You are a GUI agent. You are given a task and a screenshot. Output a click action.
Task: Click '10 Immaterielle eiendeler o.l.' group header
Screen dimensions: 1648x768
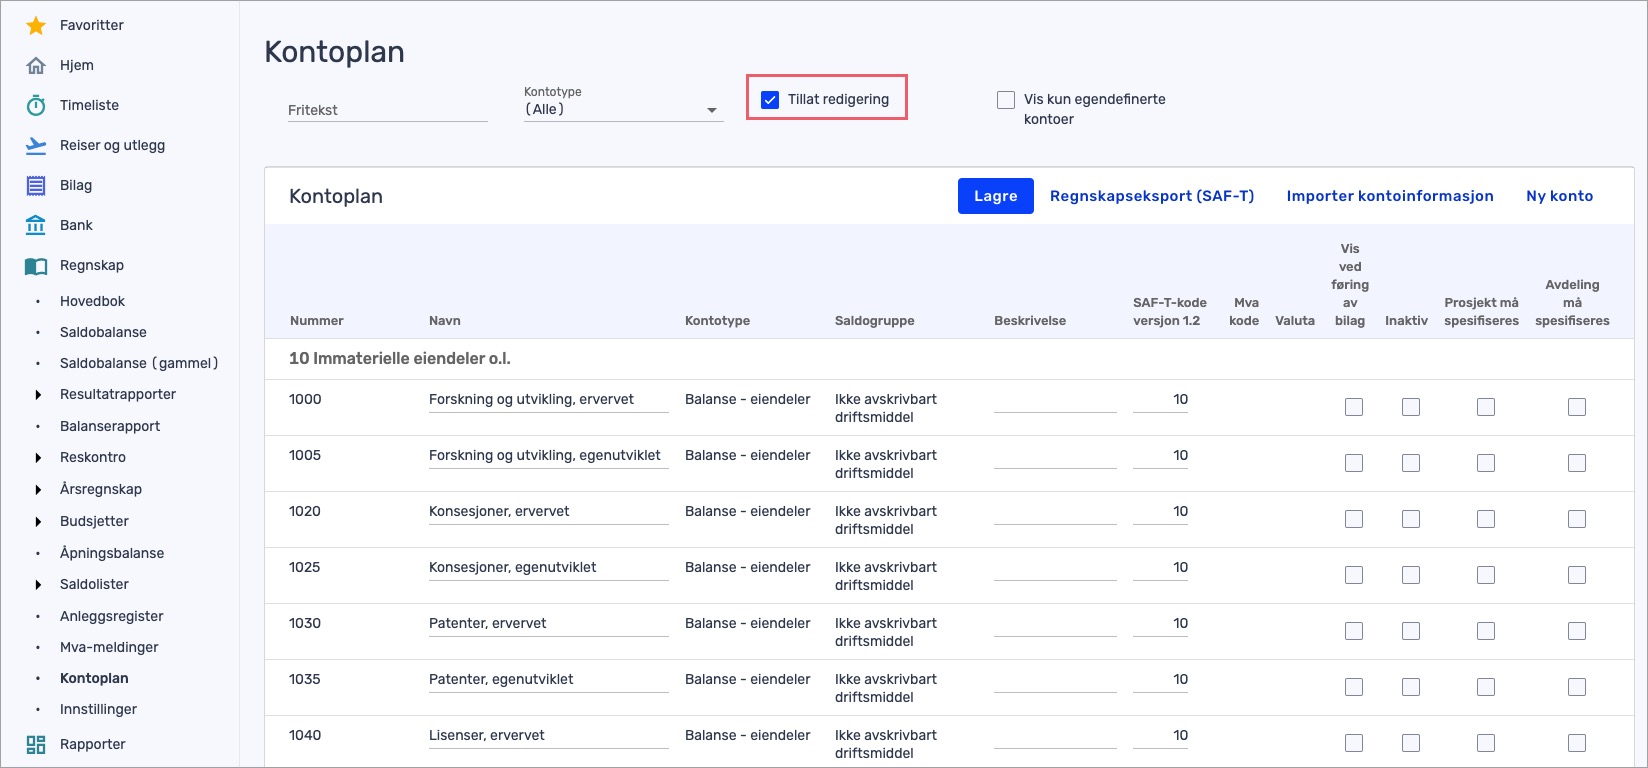(x=400, y=358)
